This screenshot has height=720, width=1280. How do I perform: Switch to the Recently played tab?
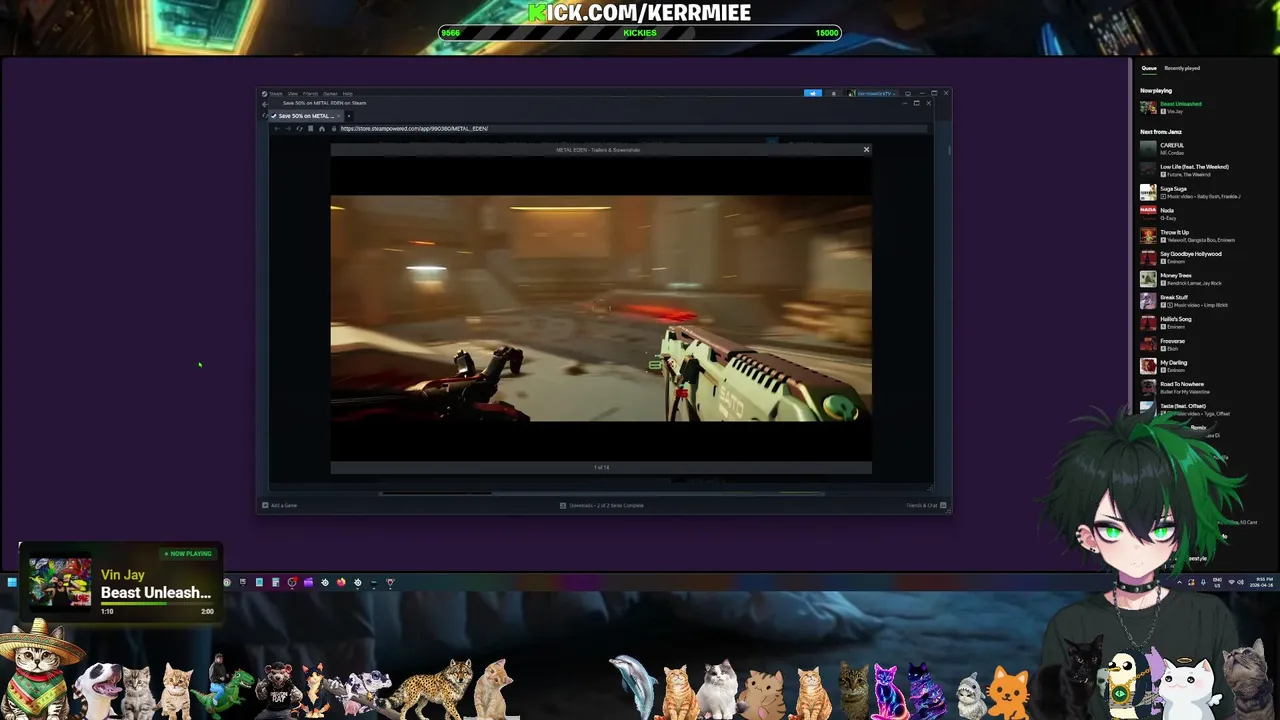tap(1182, 69)
